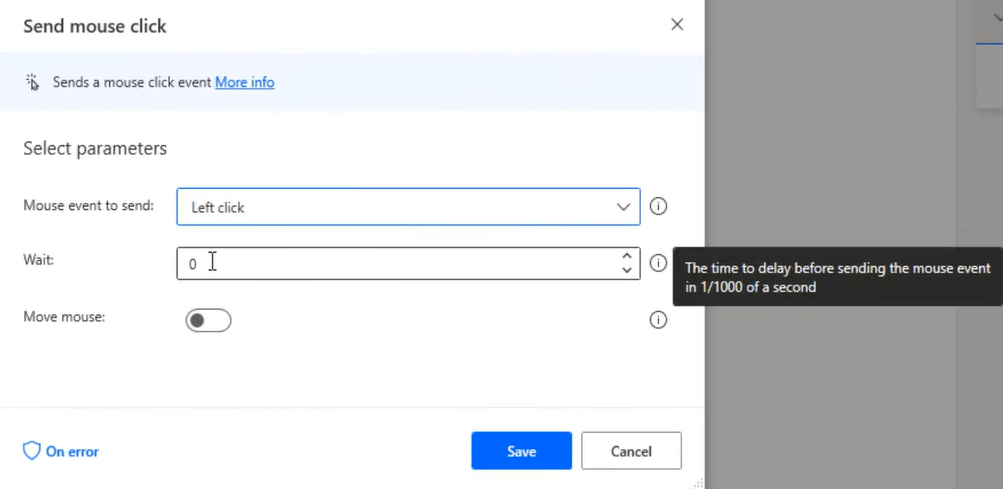Click the dialog resize grip in corner

pos(698,483)
